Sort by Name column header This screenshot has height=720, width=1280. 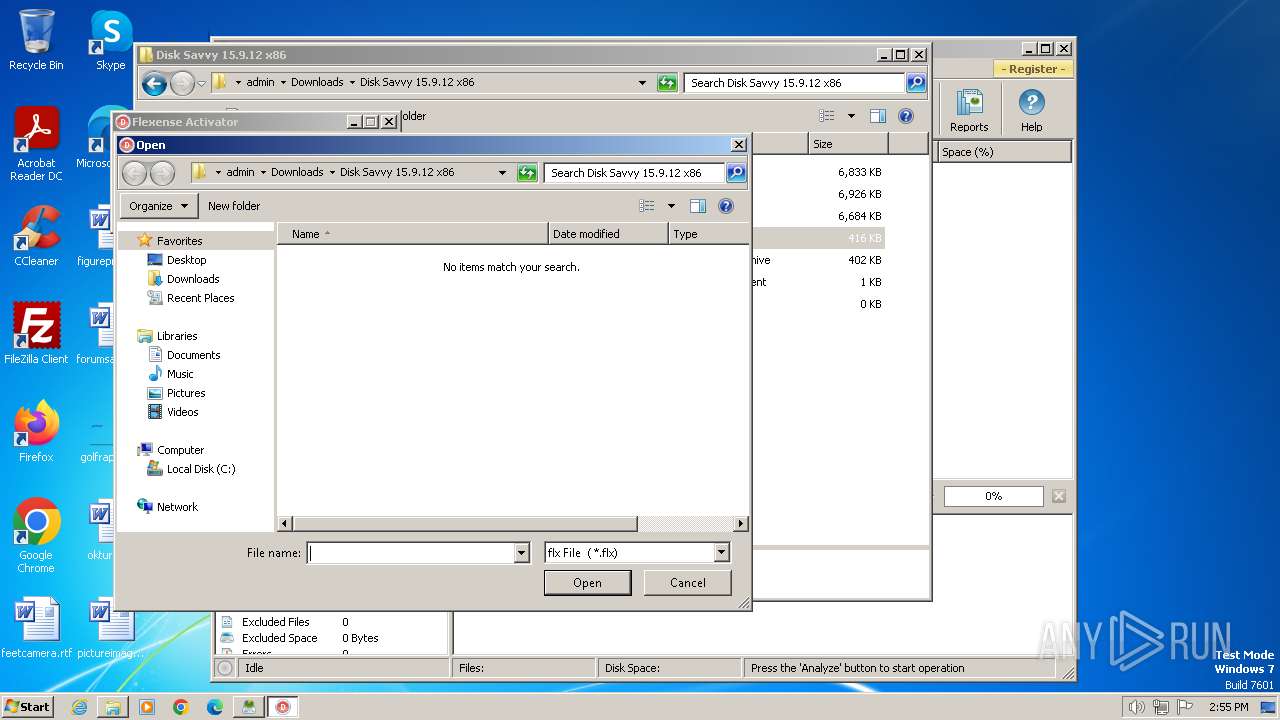[x=413, y=234]
